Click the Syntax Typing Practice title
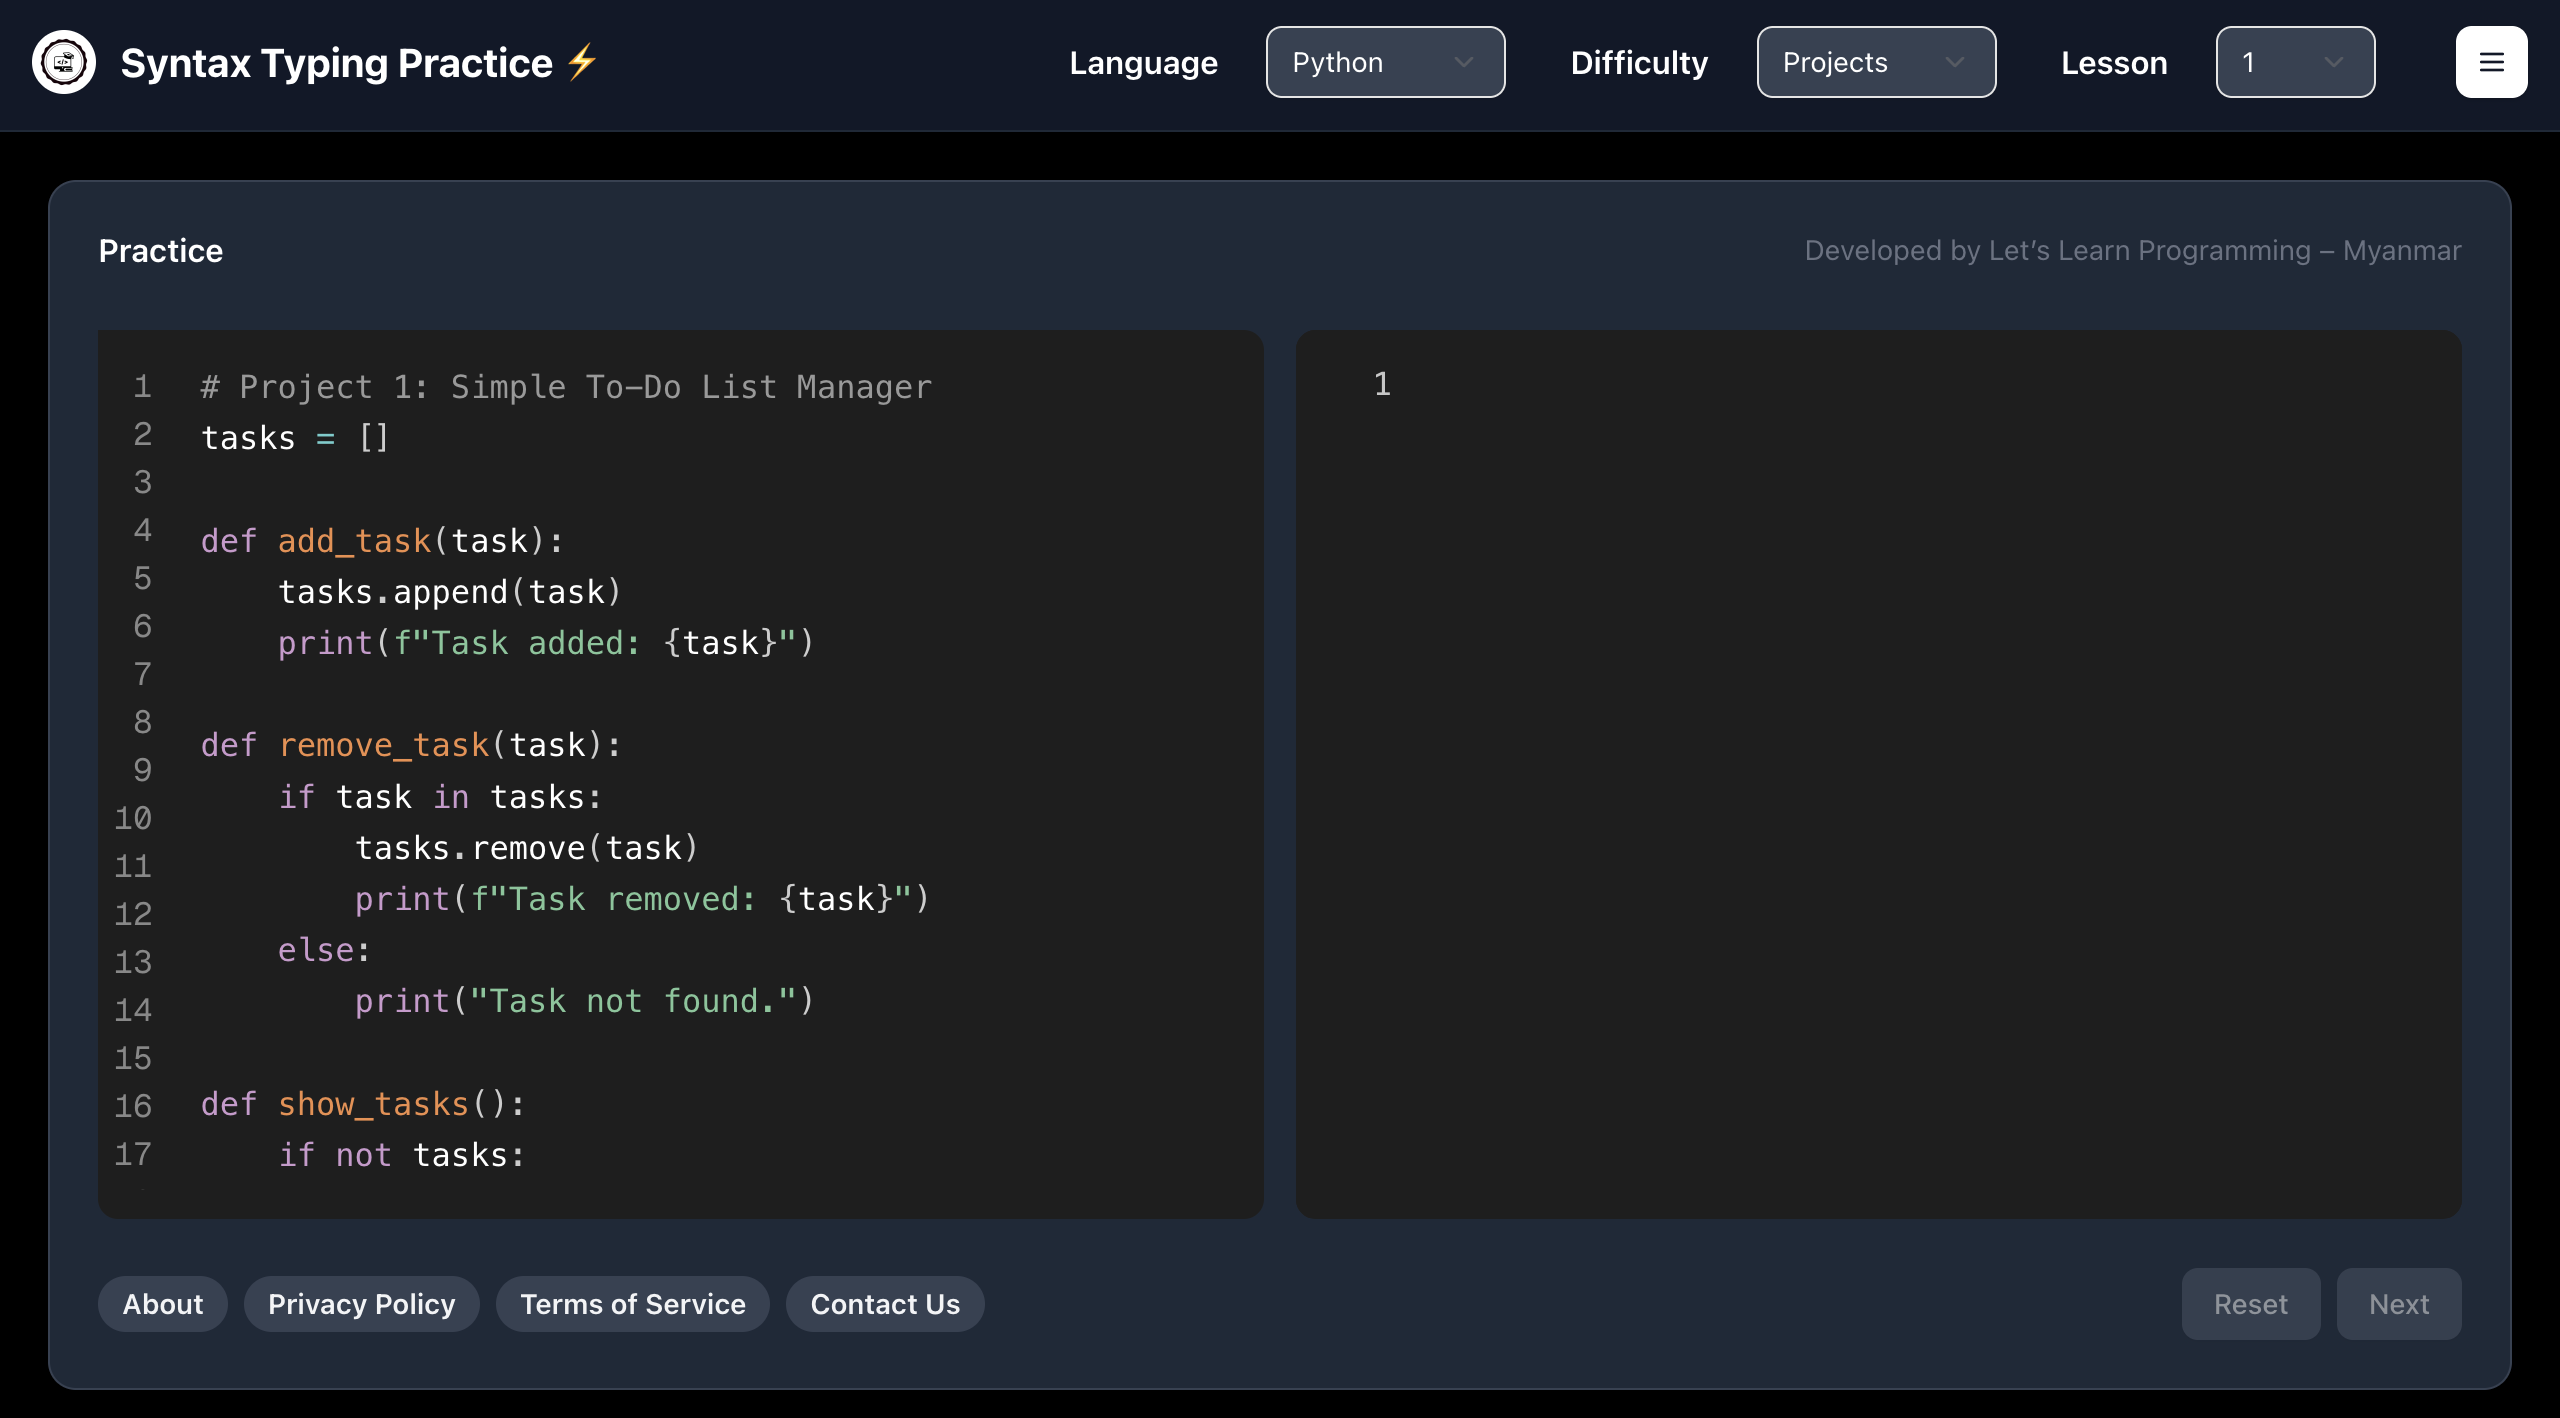The height and width of the screenshot is (1418, 2560). pos(337,63)
